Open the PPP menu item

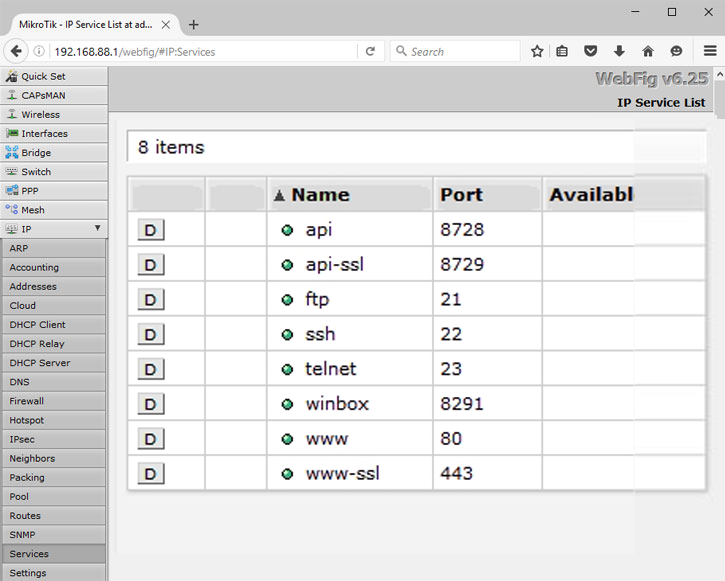coord(54,191)
